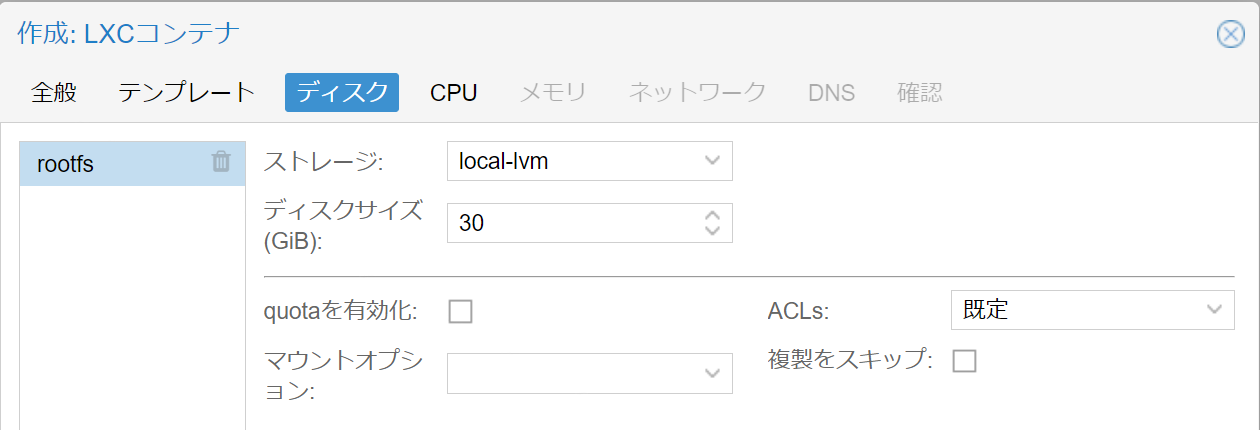Click the dialog title 作成: LXCコンテナ

tap(129, 34)
